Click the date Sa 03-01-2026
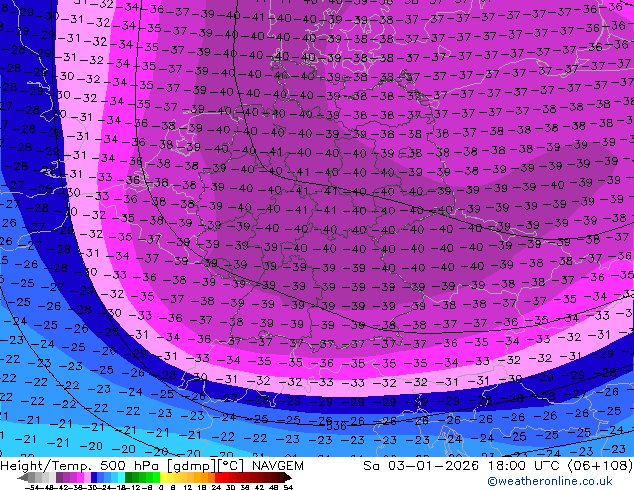The height and width of the screenshot is (490, 634). coord(421,466)
